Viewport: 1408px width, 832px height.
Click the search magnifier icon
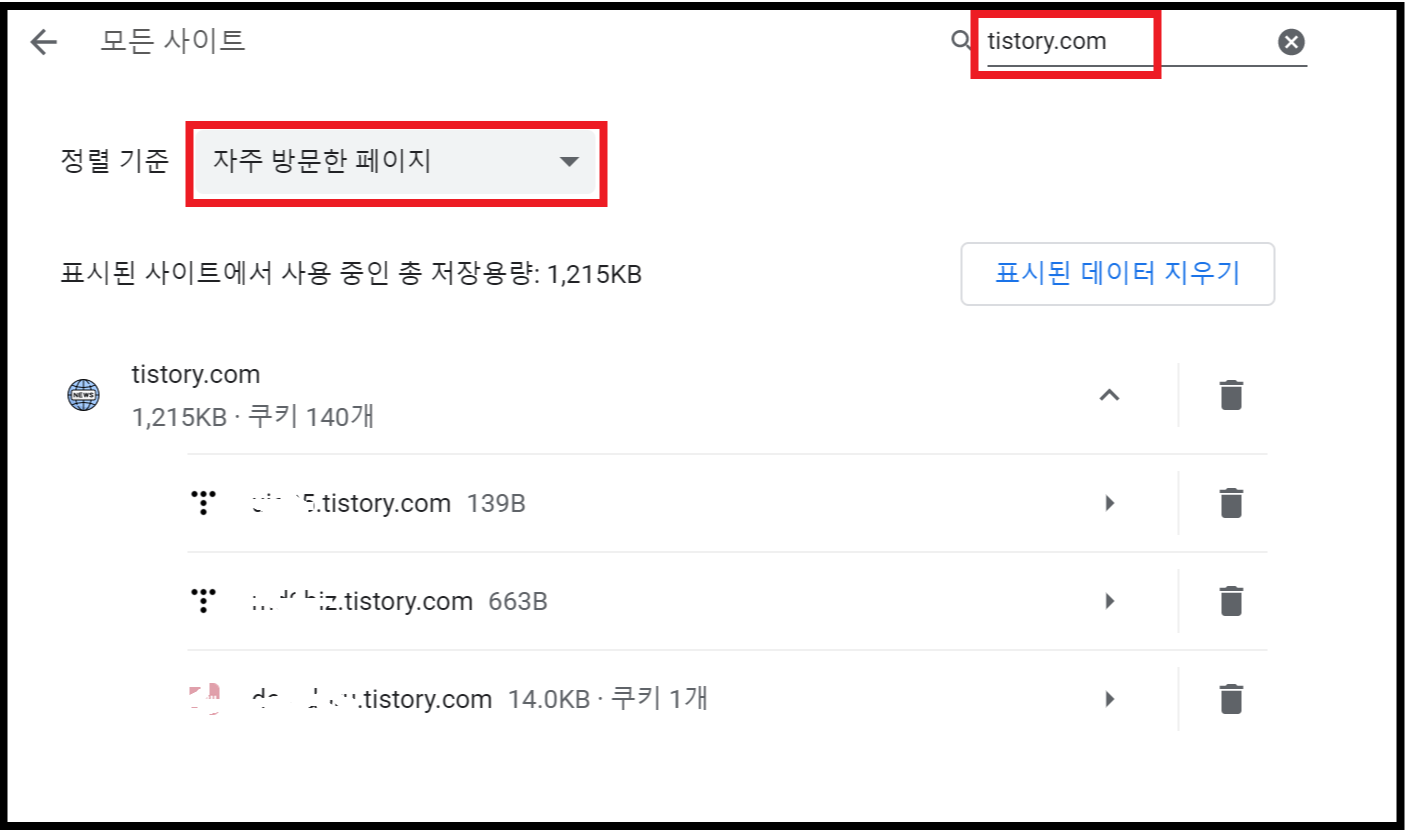960,41
